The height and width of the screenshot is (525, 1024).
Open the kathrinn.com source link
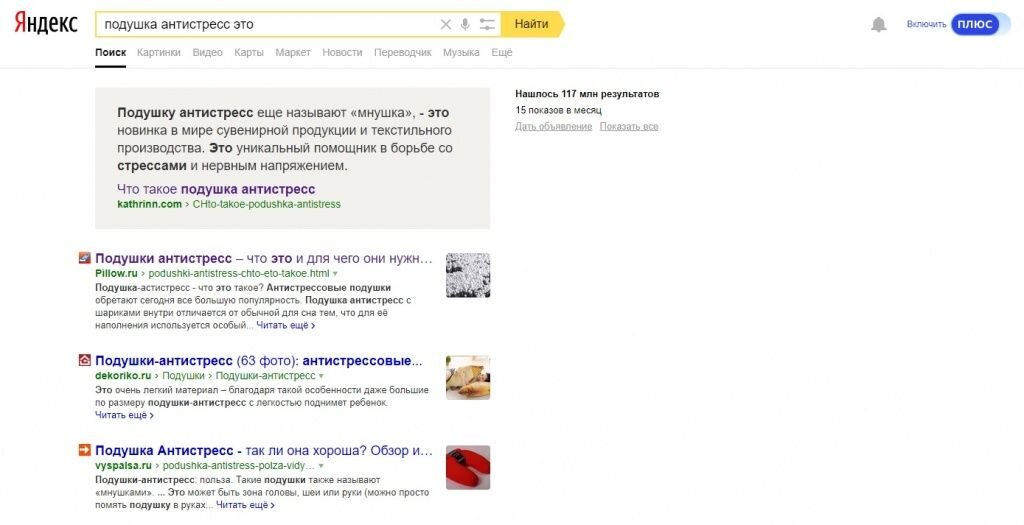150,204
